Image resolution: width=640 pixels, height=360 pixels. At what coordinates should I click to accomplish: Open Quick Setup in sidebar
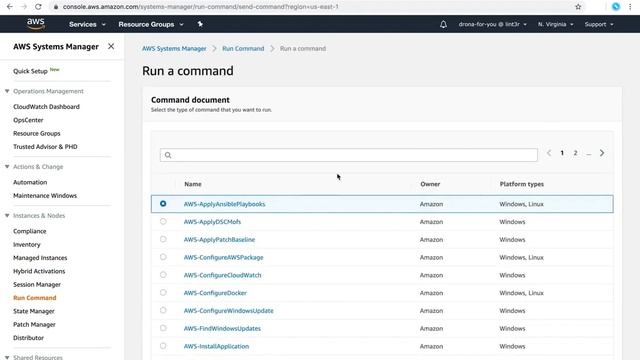point(30,71)
